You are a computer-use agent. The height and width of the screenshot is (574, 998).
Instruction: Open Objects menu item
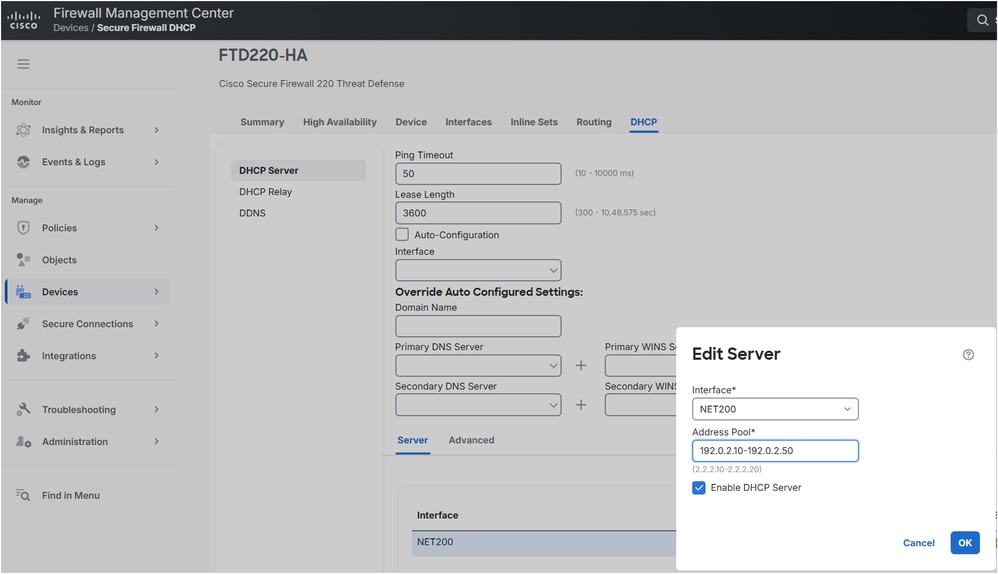tap(59, 260)
